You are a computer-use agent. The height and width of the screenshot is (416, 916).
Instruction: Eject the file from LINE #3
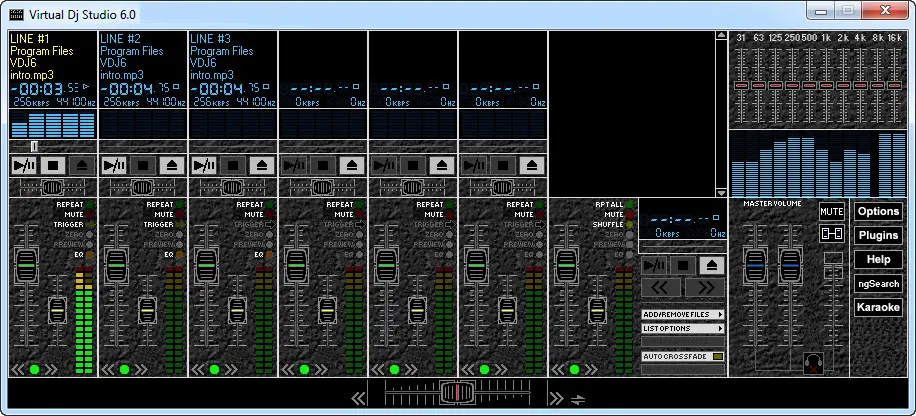[262, 165]
